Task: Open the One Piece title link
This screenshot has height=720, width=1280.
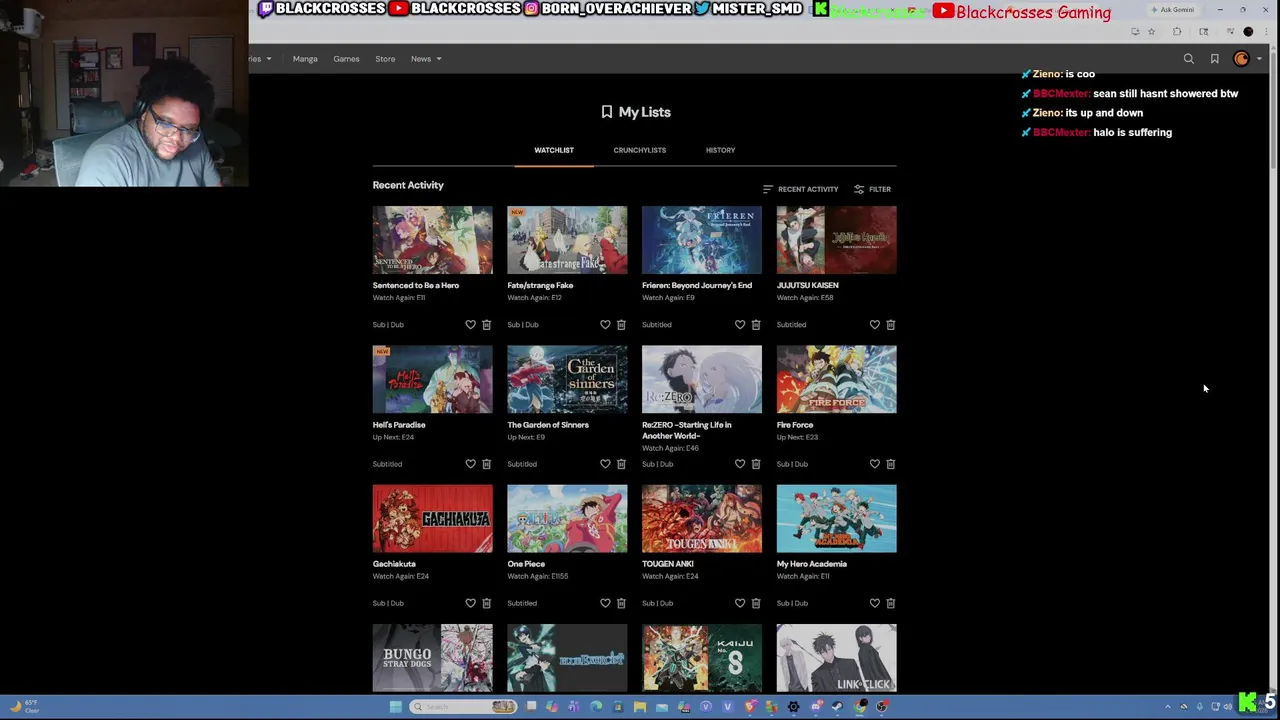Action: 526,564
